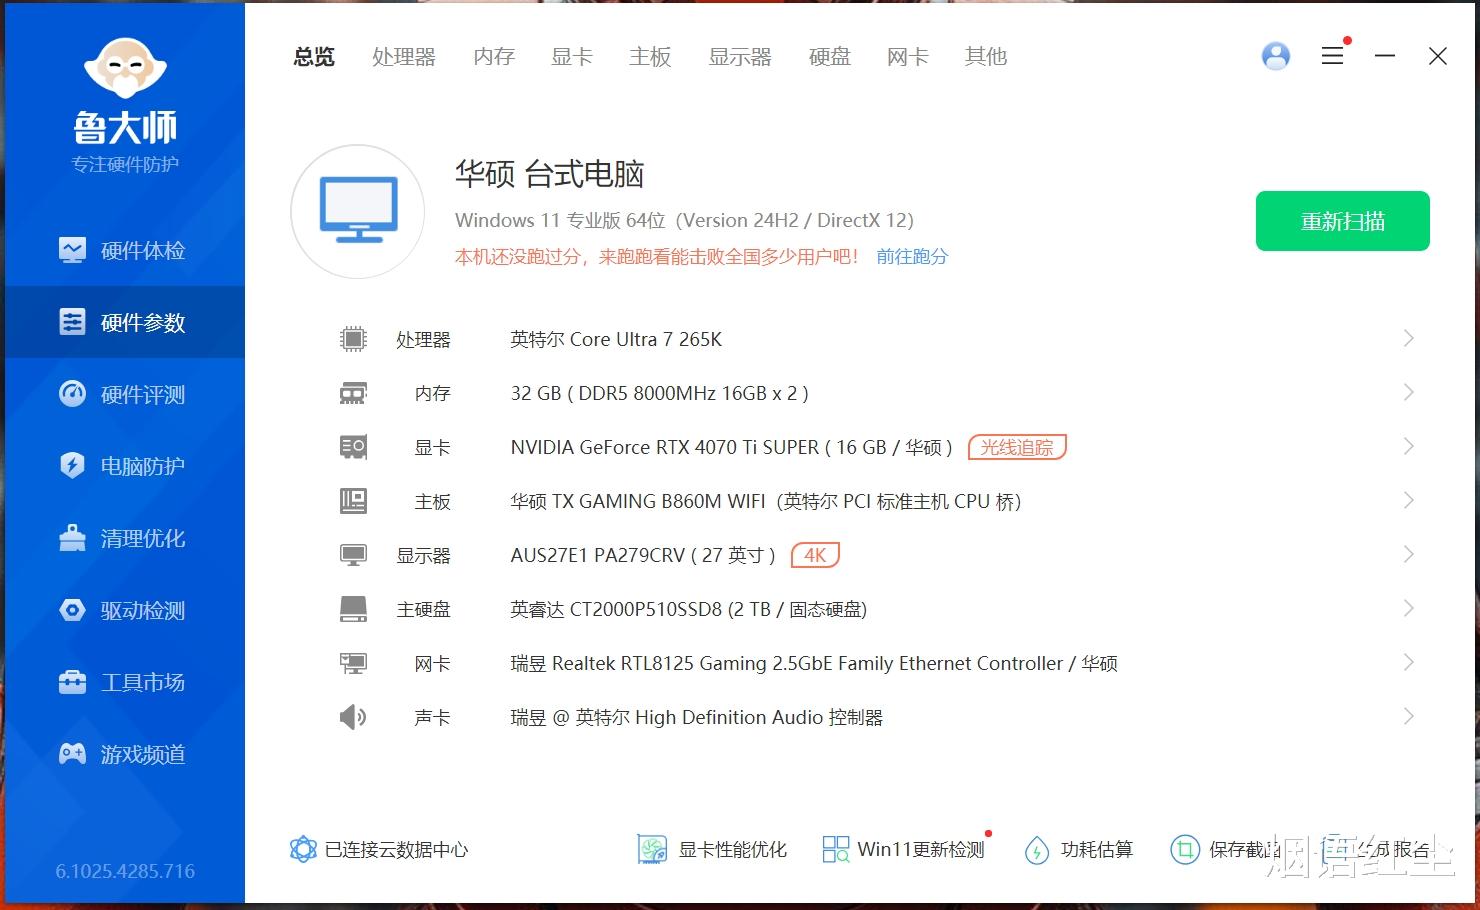1480x910 pixels.
Task: Open the 显示器 tab
Action: [740, 57]
